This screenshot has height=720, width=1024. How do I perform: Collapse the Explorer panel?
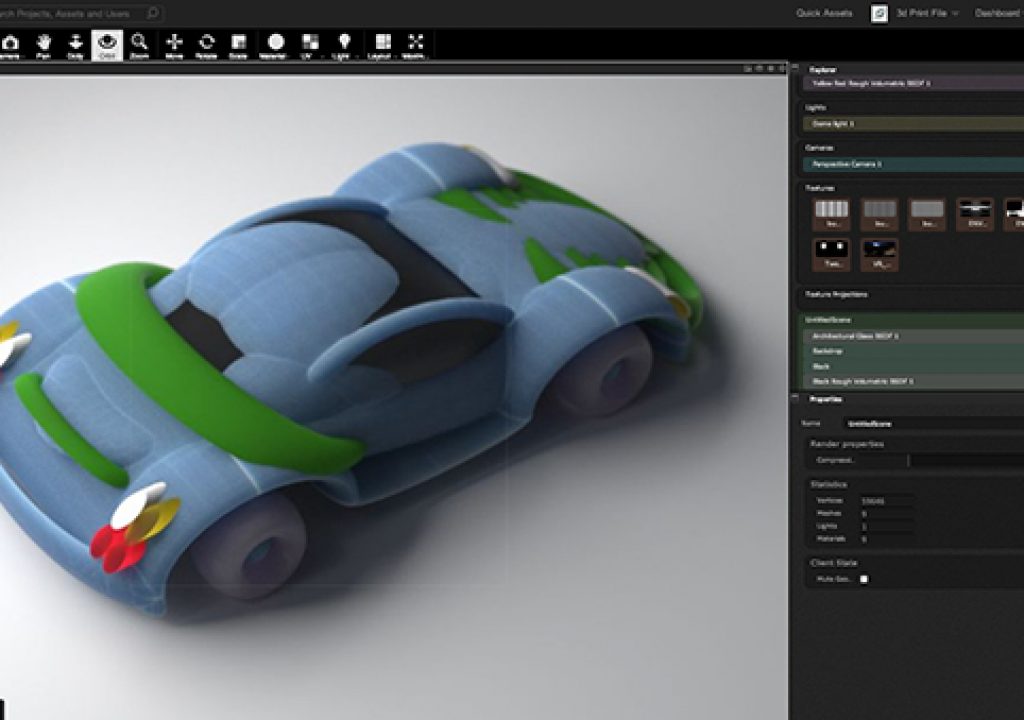pyautogui.click(x=795, y=67)
